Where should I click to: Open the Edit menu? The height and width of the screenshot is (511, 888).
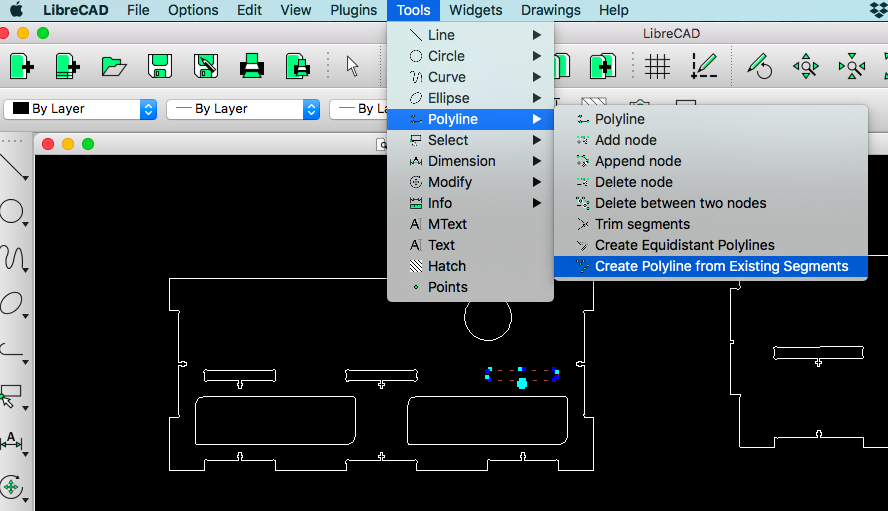[x=249, y=10]
